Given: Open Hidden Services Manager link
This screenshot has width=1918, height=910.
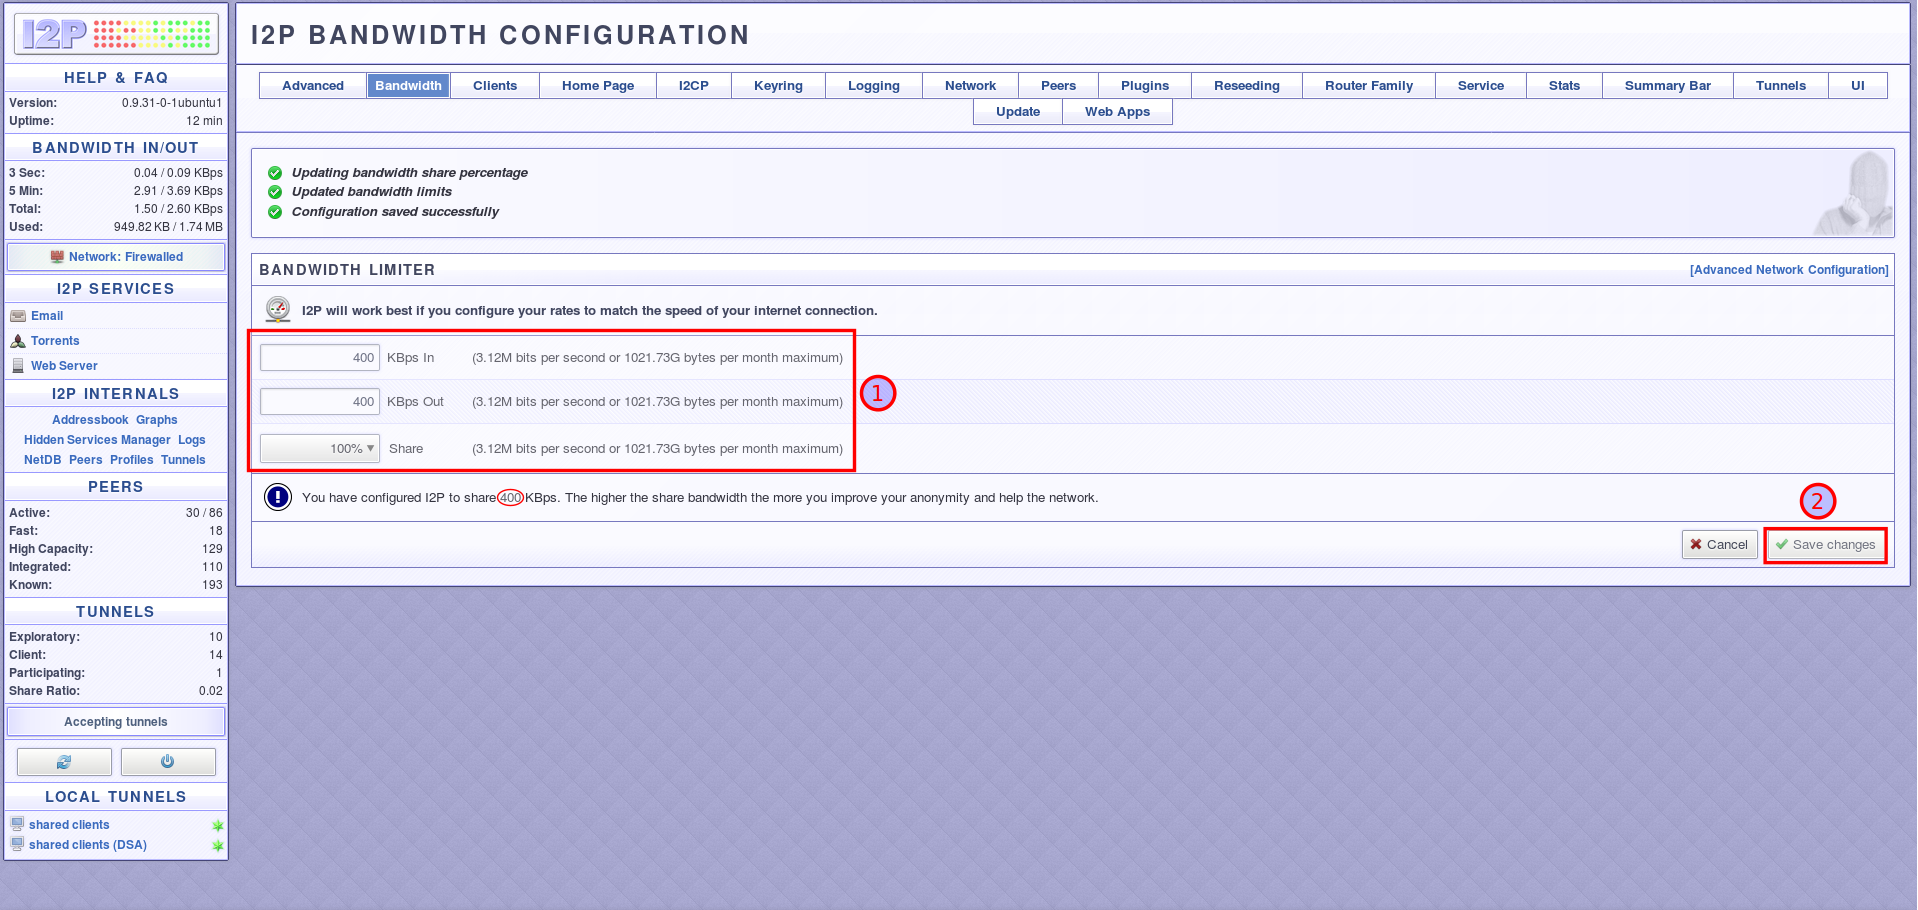Looking at the screenshot, I should click(x=97, y=440).
